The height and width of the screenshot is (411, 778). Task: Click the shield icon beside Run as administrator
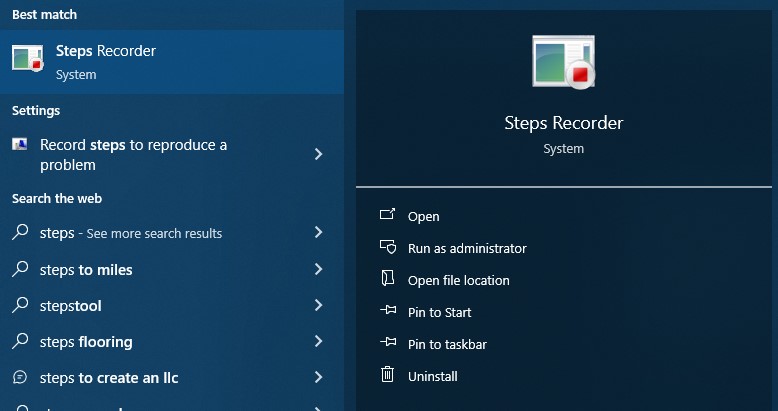(x=388, y=248)
